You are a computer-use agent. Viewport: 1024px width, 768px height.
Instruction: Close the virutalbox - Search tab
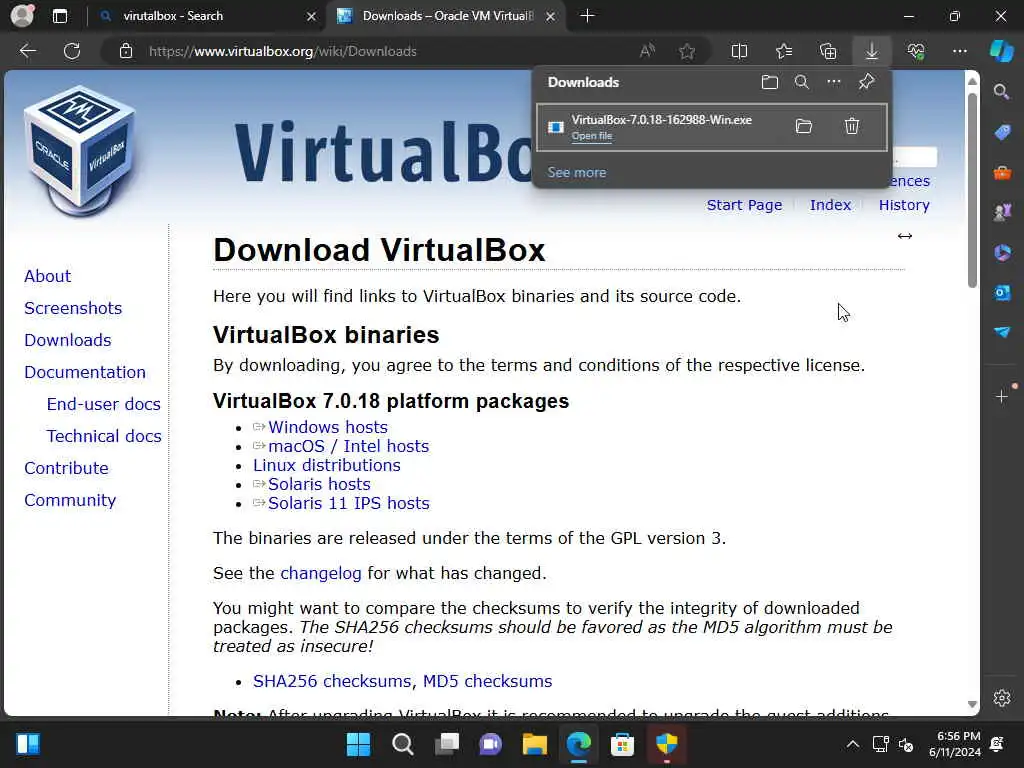pyautogui.click(x=312, y=16)
